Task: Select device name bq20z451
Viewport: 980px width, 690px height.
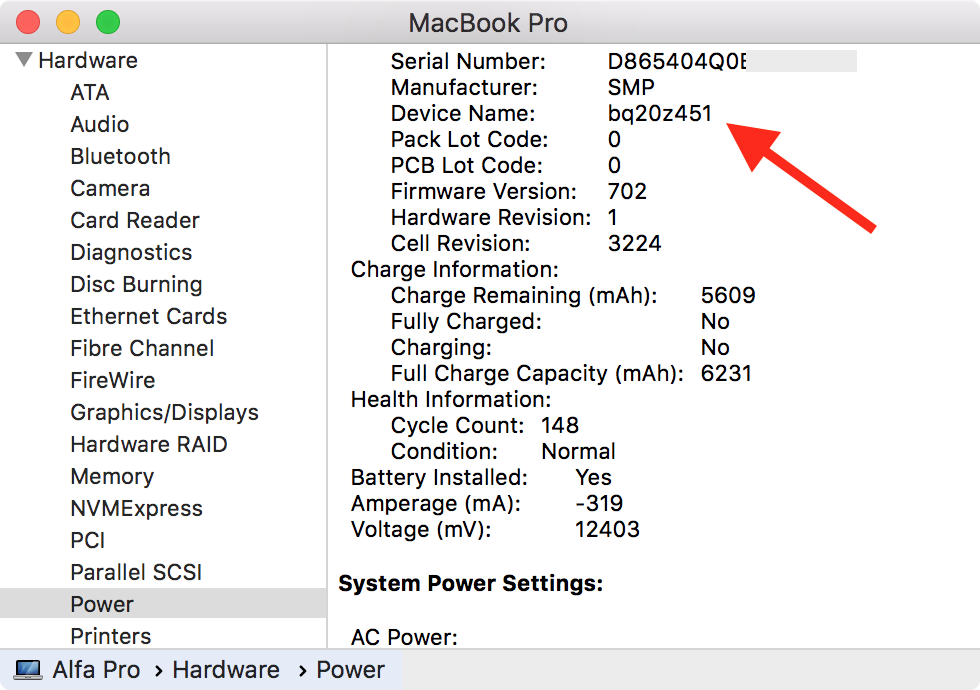Action: [660, 114]
